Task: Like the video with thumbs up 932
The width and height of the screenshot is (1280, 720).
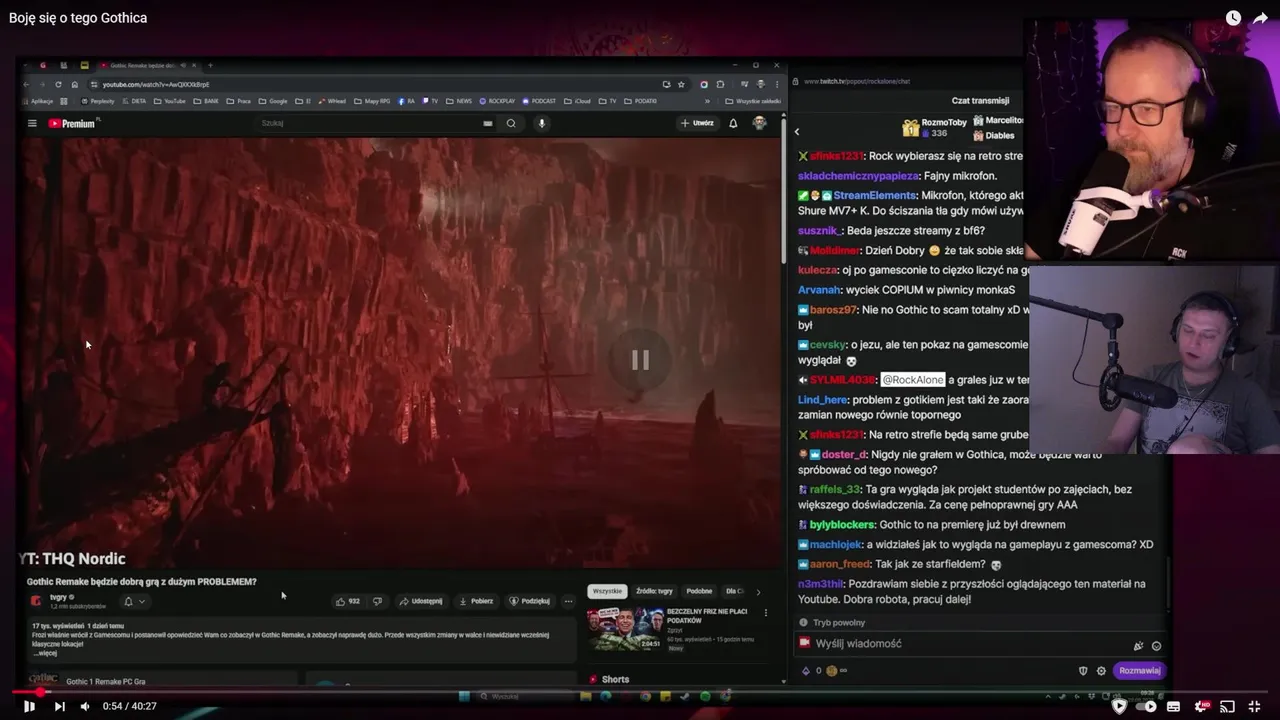Action: (x=348, y=601)
